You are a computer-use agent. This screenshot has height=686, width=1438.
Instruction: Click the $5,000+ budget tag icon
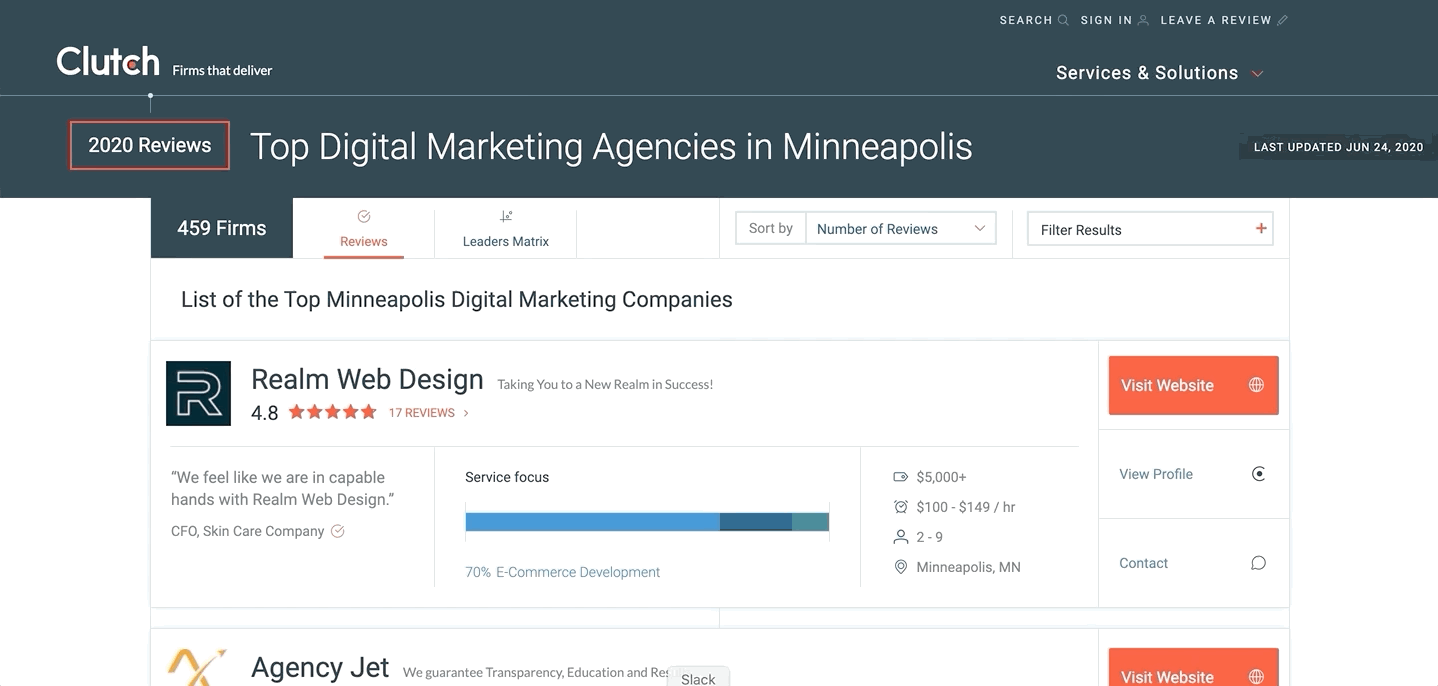click(x=900, y=477)
